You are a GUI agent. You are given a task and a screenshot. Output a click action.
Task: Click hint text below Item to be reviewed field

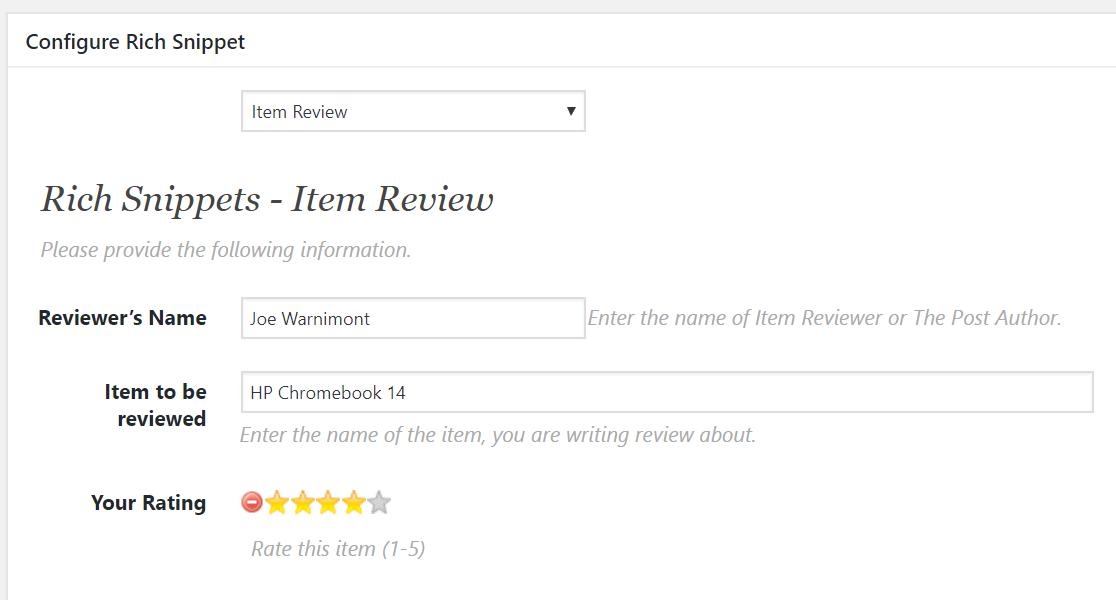497,435
